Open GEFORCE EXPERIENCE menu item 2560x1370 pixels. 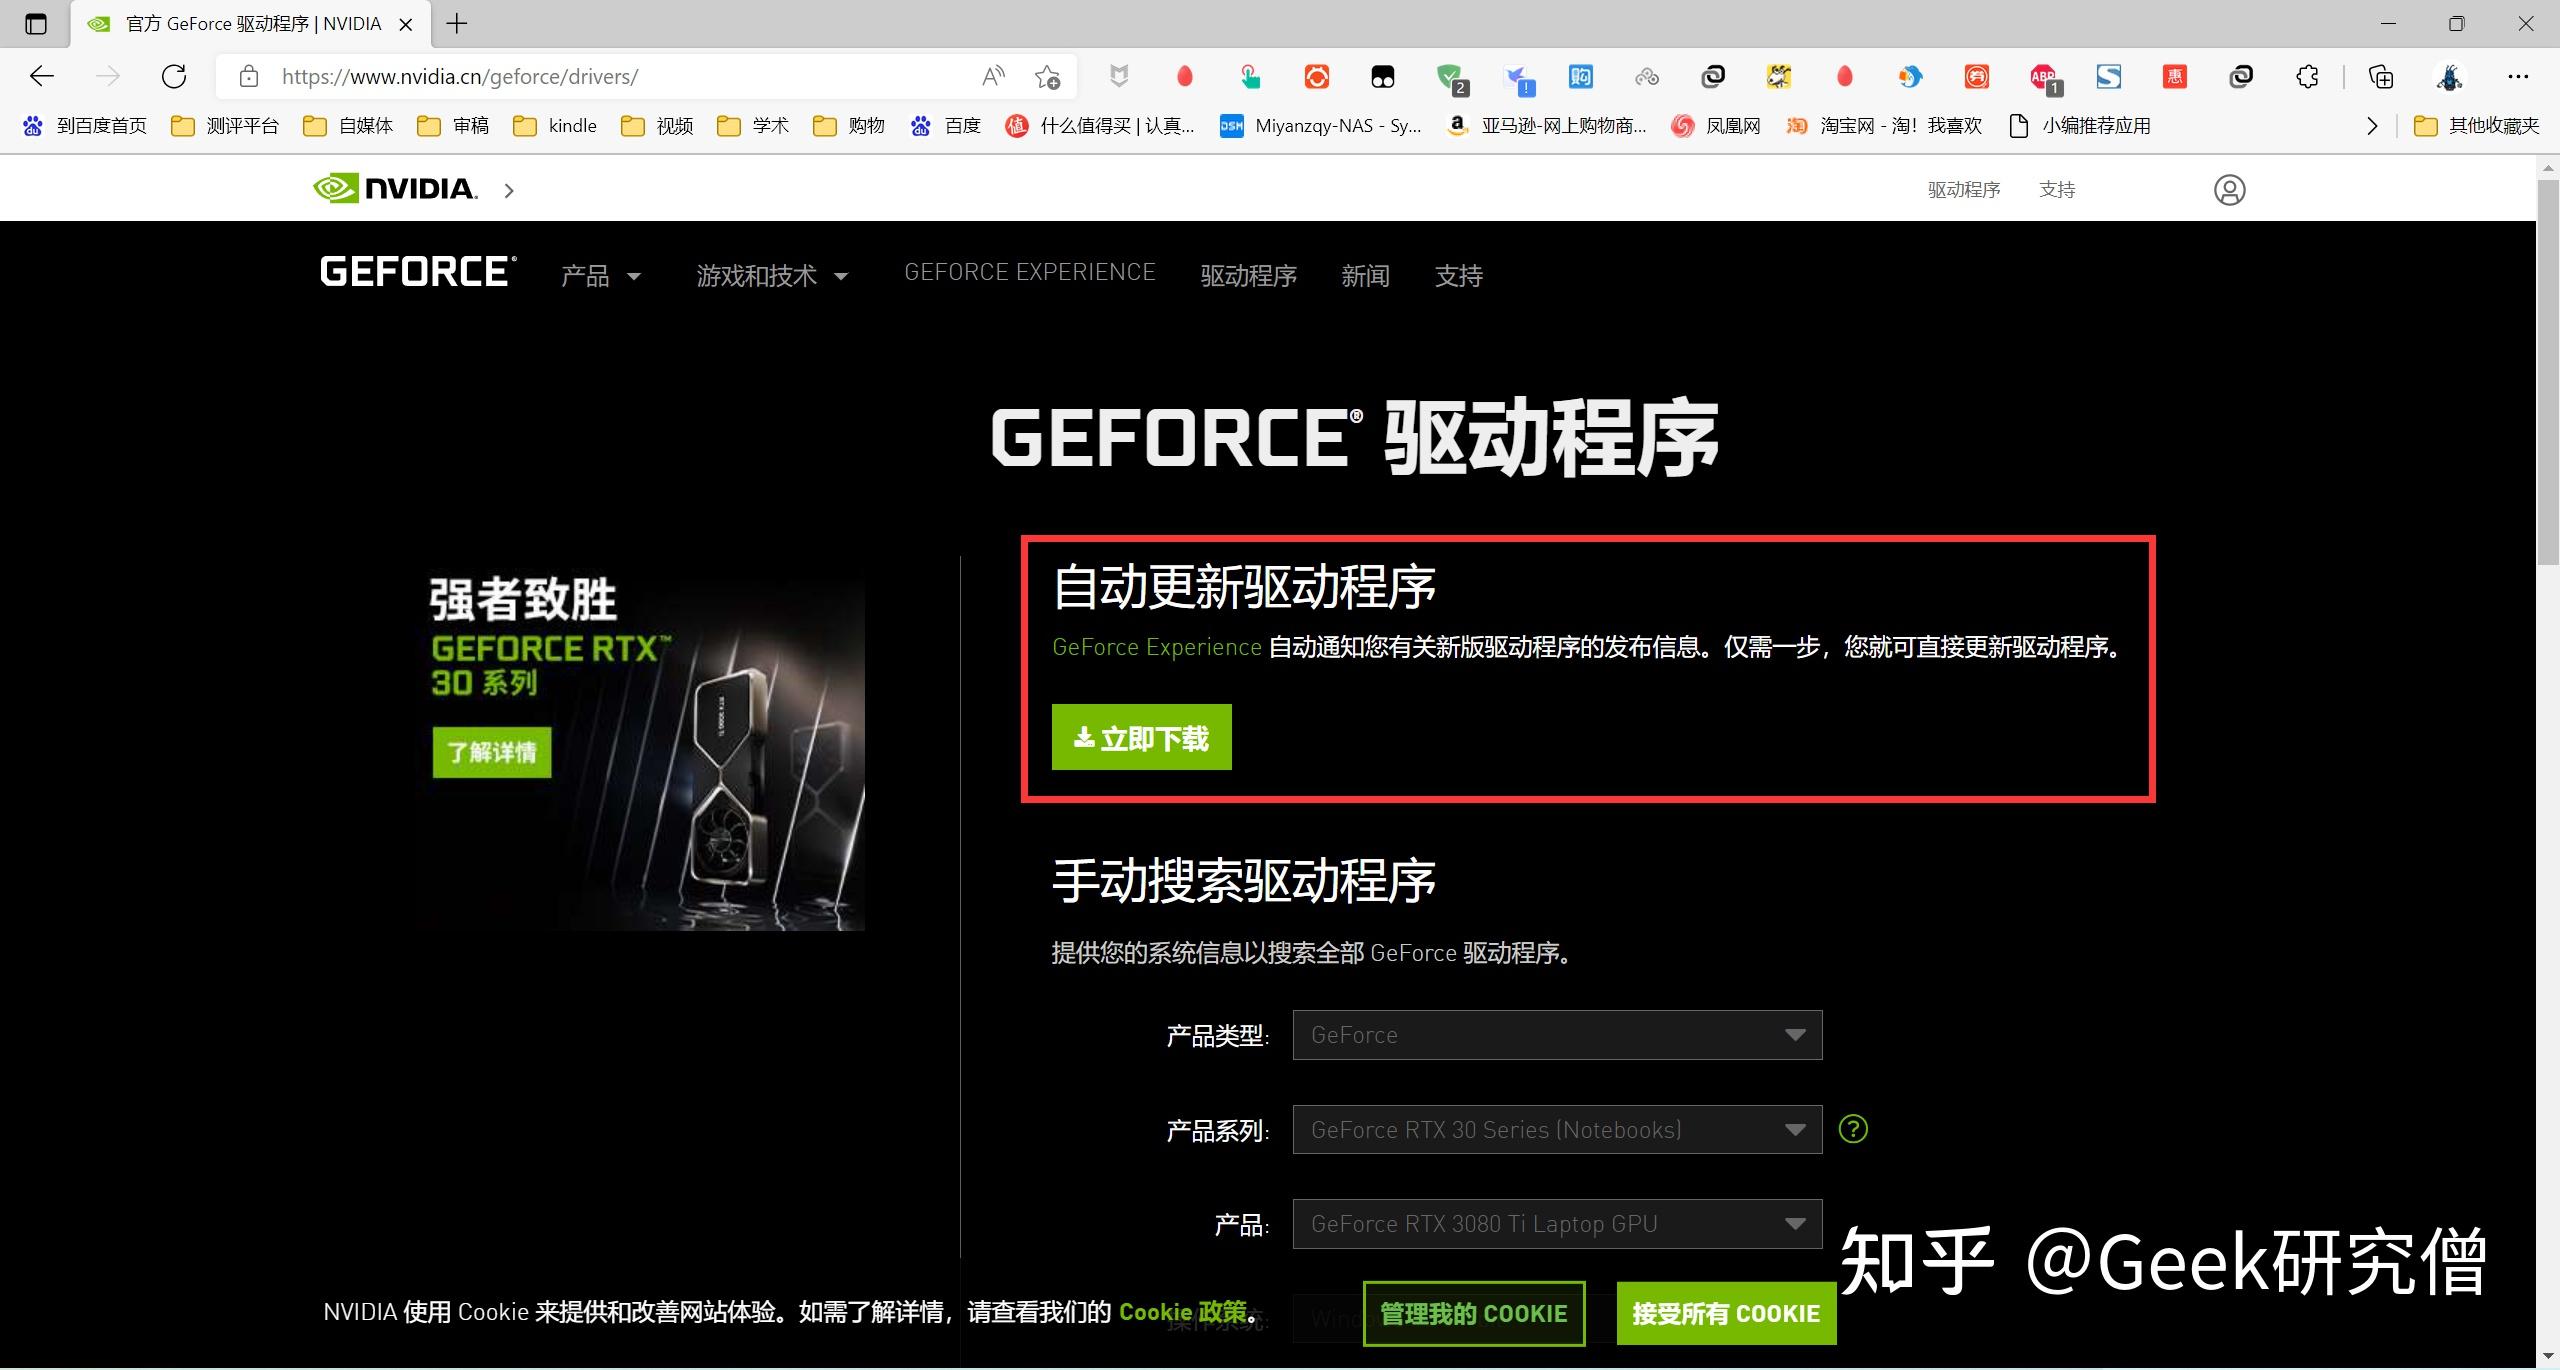point(1029,272)
